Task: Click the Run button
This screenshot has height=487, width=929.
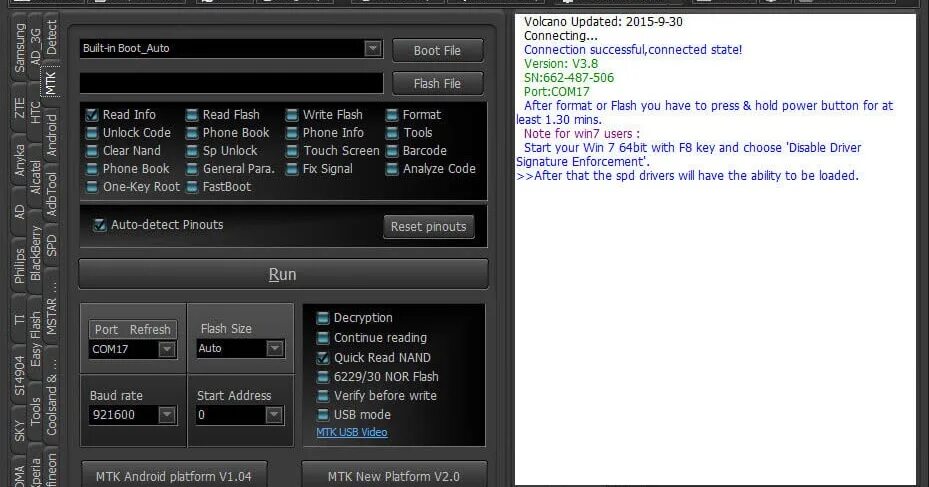Action: pyautogui.click(x=283, y=274)
